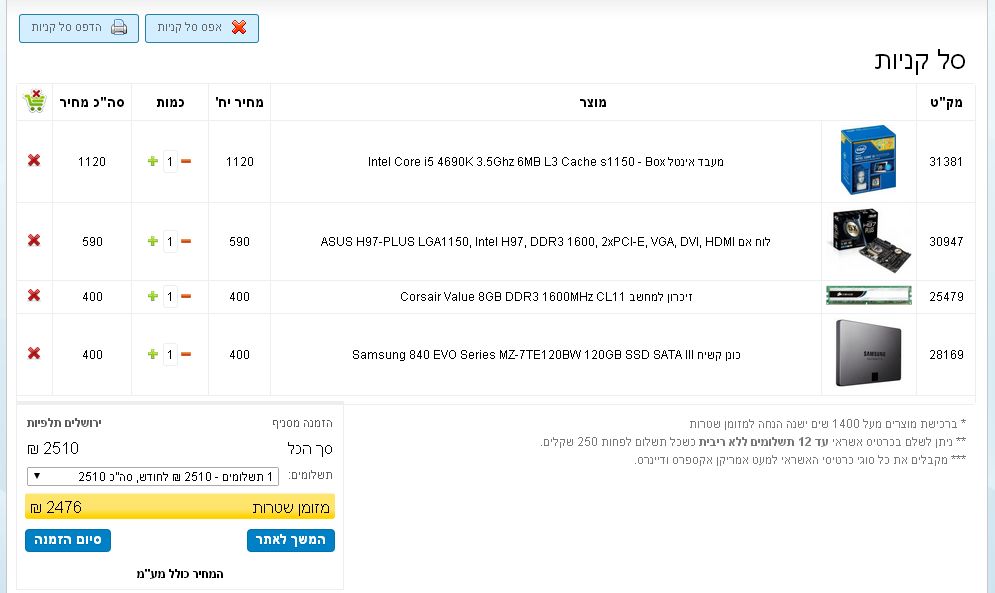The height and width of the screenshot is (593, 995).
Task: Remove the Samsung 840 EVO SSD row
Action: point(34,354)
